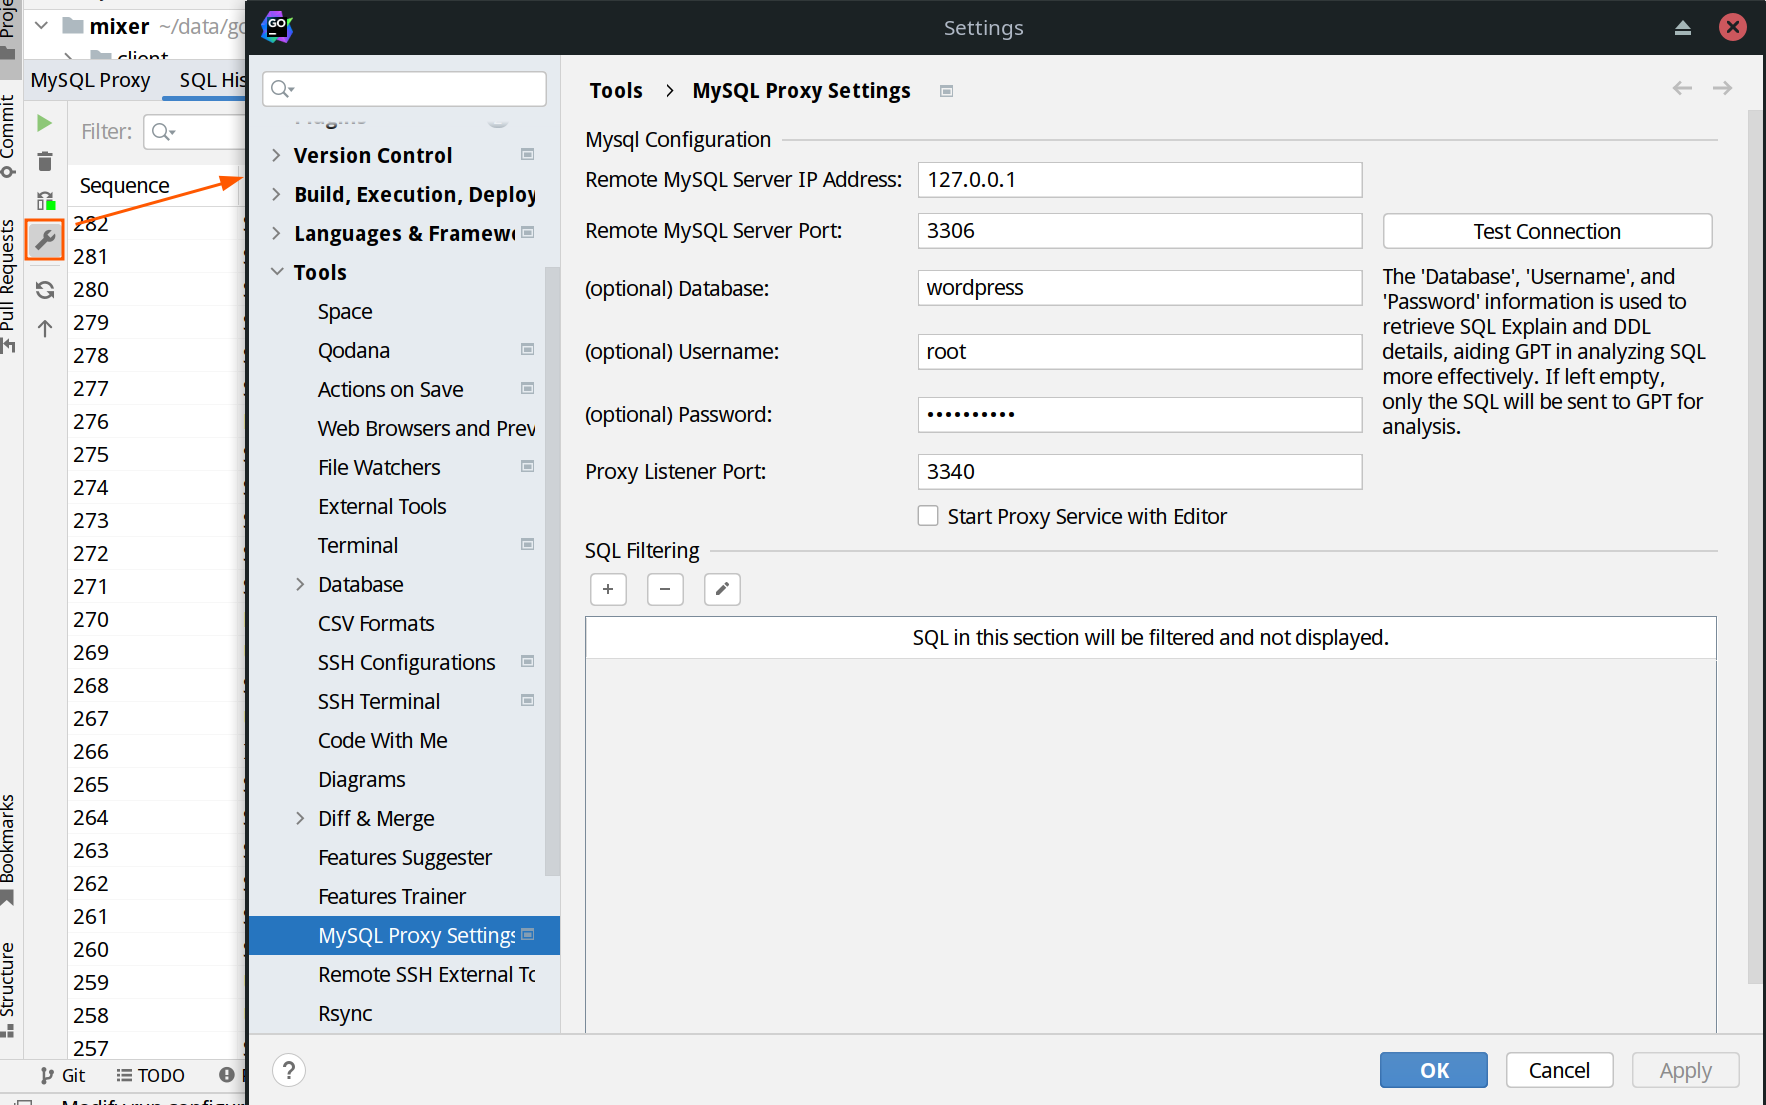Click the right panel vertical scrollbar
Viewport: 1766px width, 1105px height.
tap(1755, 547)
